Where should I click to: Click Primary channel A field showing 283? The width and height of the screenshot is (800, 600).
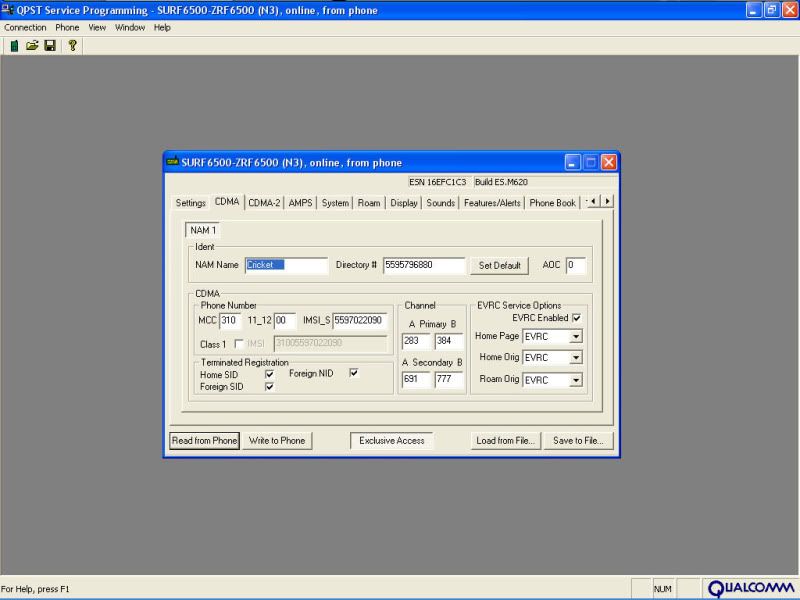(416, 341)
